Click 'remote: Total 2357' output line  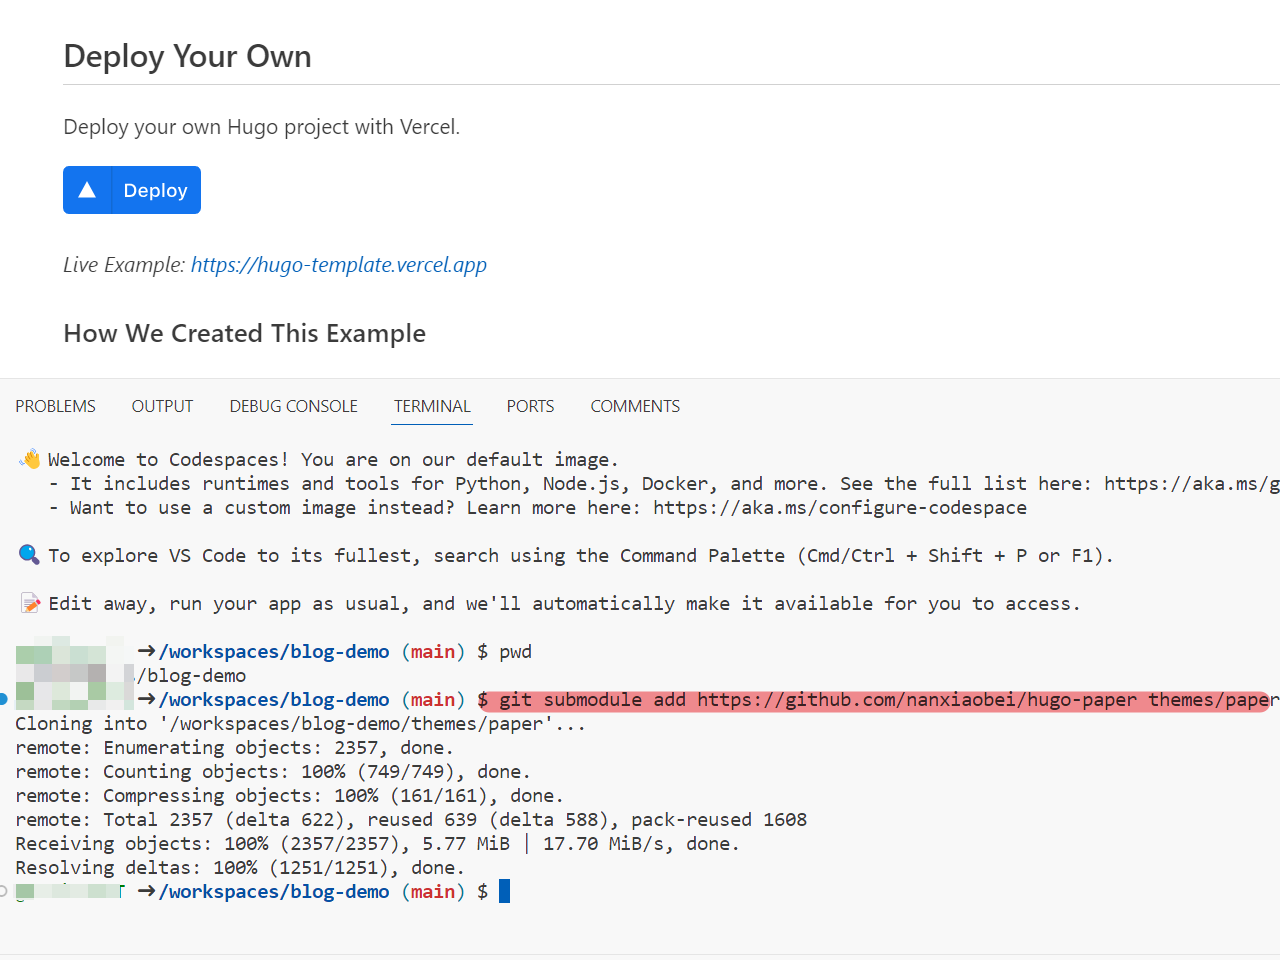tap(411, 819)
